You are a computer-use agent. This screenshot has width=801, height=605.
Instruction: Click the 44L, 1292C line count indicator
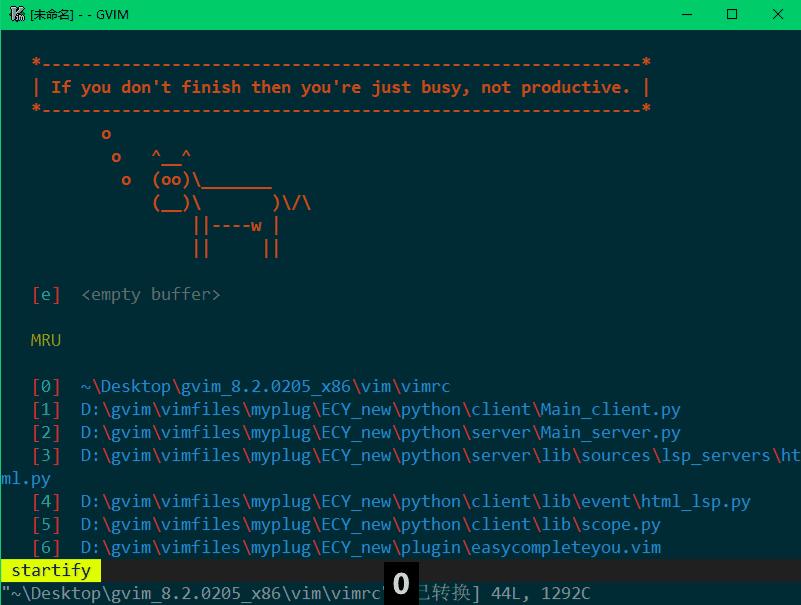click(538, 592)
